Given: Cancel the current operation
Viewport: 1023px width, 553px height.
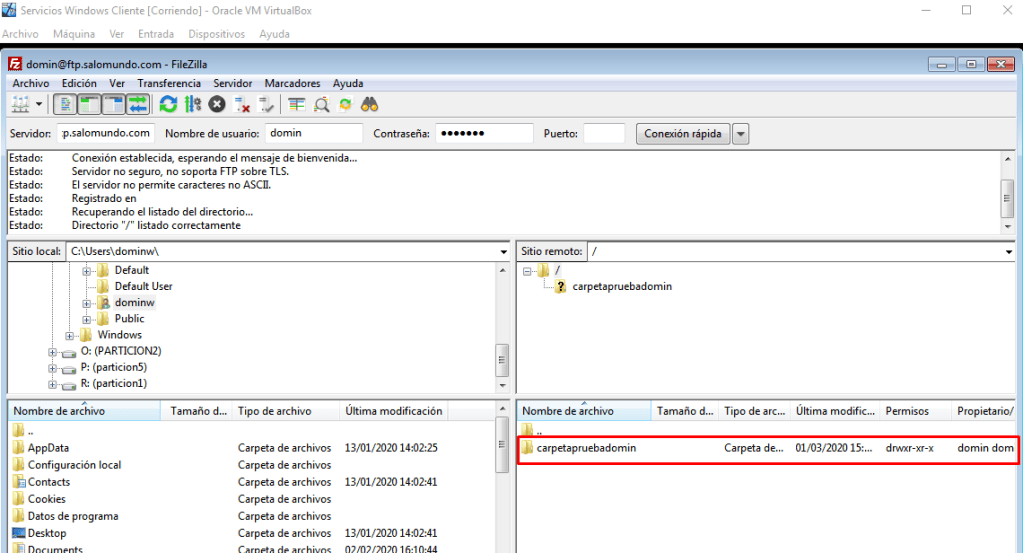Looking at the screenshot, I should tap(217, 104).
